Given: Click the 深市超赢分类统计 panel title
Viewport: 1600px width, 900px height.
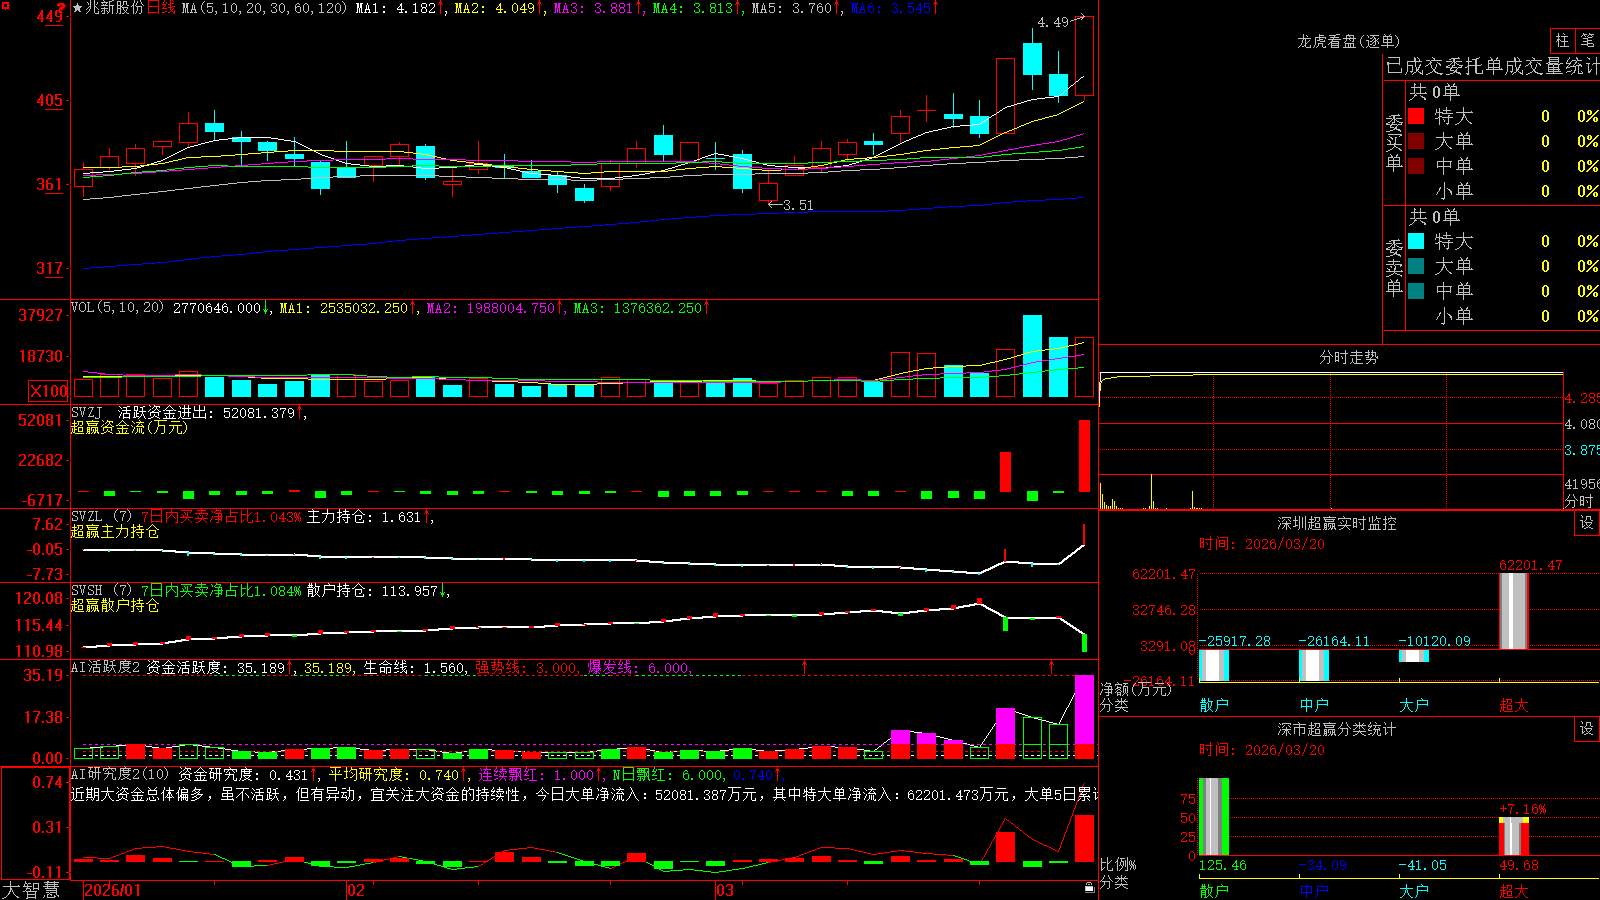Looking at the screenshot, I should click(x=1336, y=729).
